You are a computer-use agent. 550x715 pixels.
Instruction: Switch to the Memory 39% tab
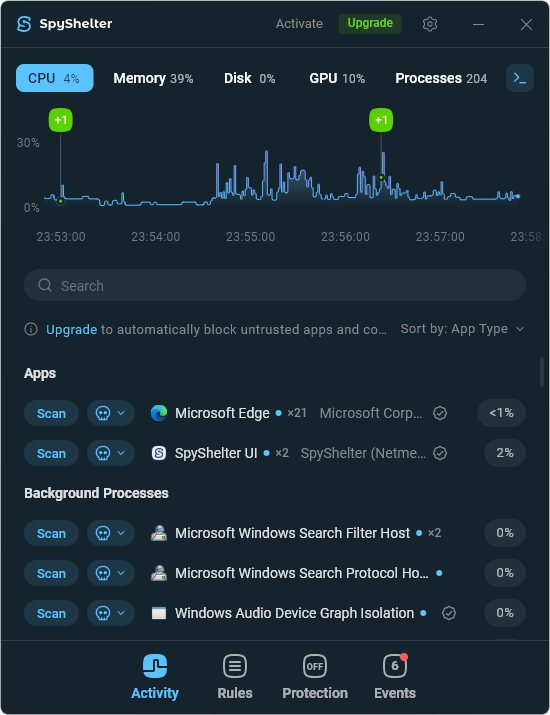[x=153, y=78]
